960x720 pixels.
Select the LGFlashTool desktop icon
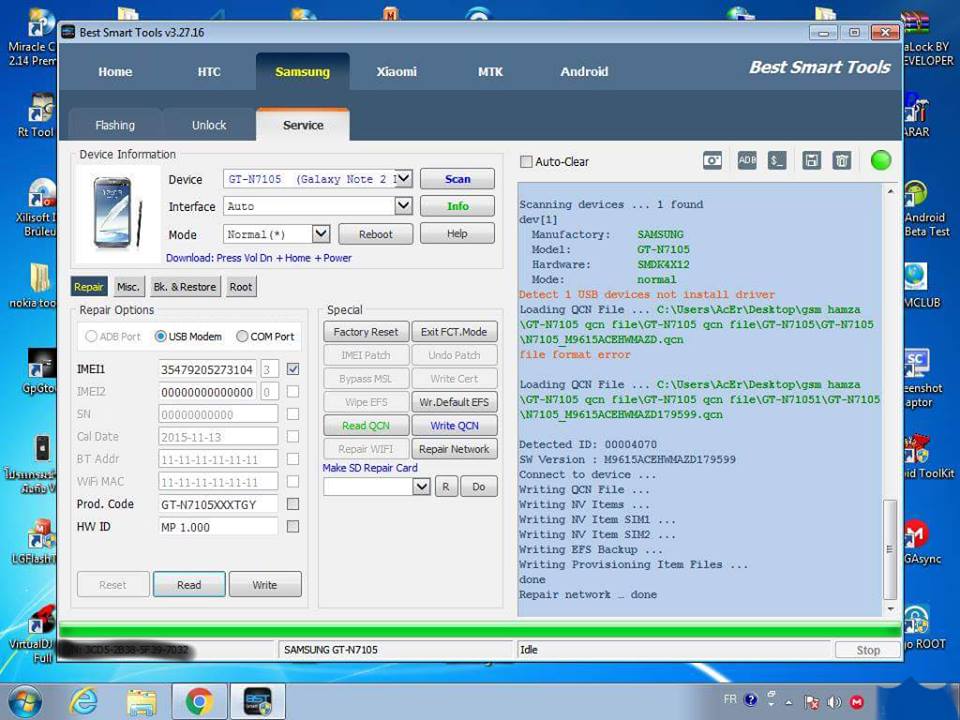point(36,541)
